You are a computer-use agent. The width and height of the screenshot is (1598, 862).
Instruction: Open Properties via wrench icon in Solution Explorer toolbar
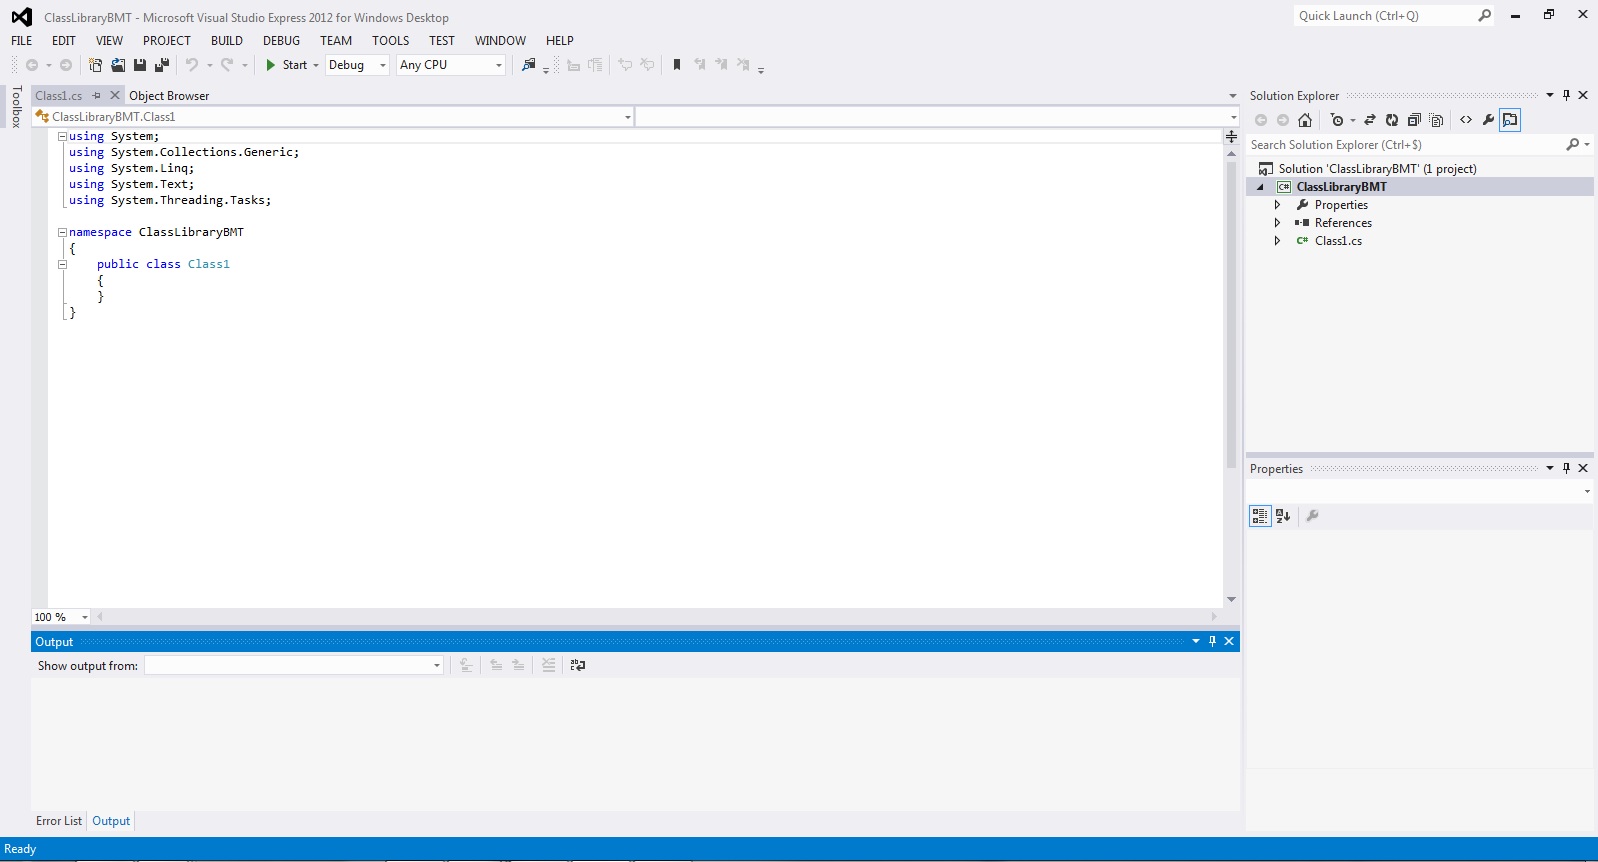point(1488,120)
